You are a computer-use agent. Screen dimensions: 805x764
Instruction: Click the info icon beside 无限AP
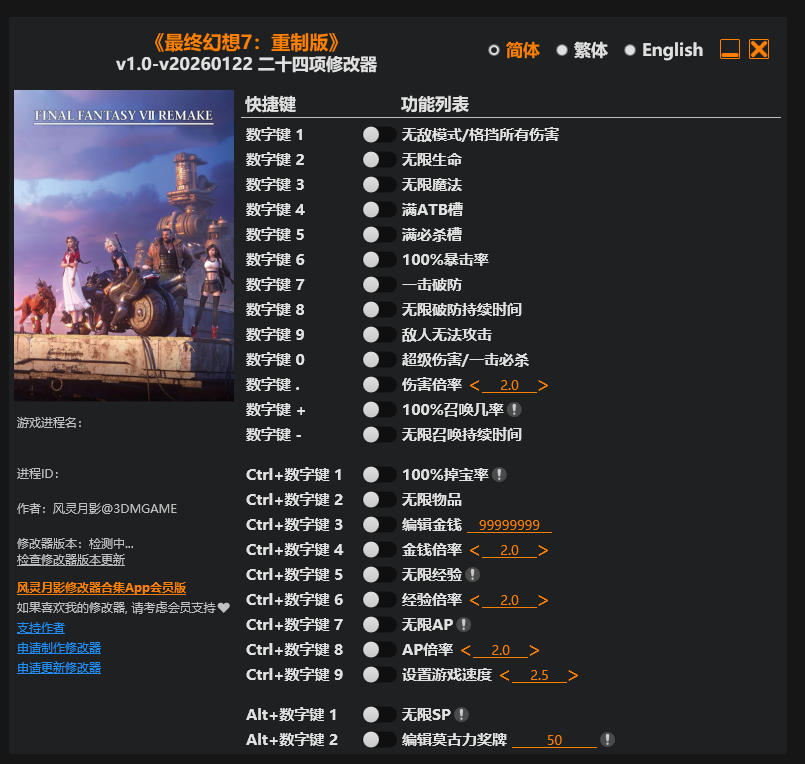[464, 625]
